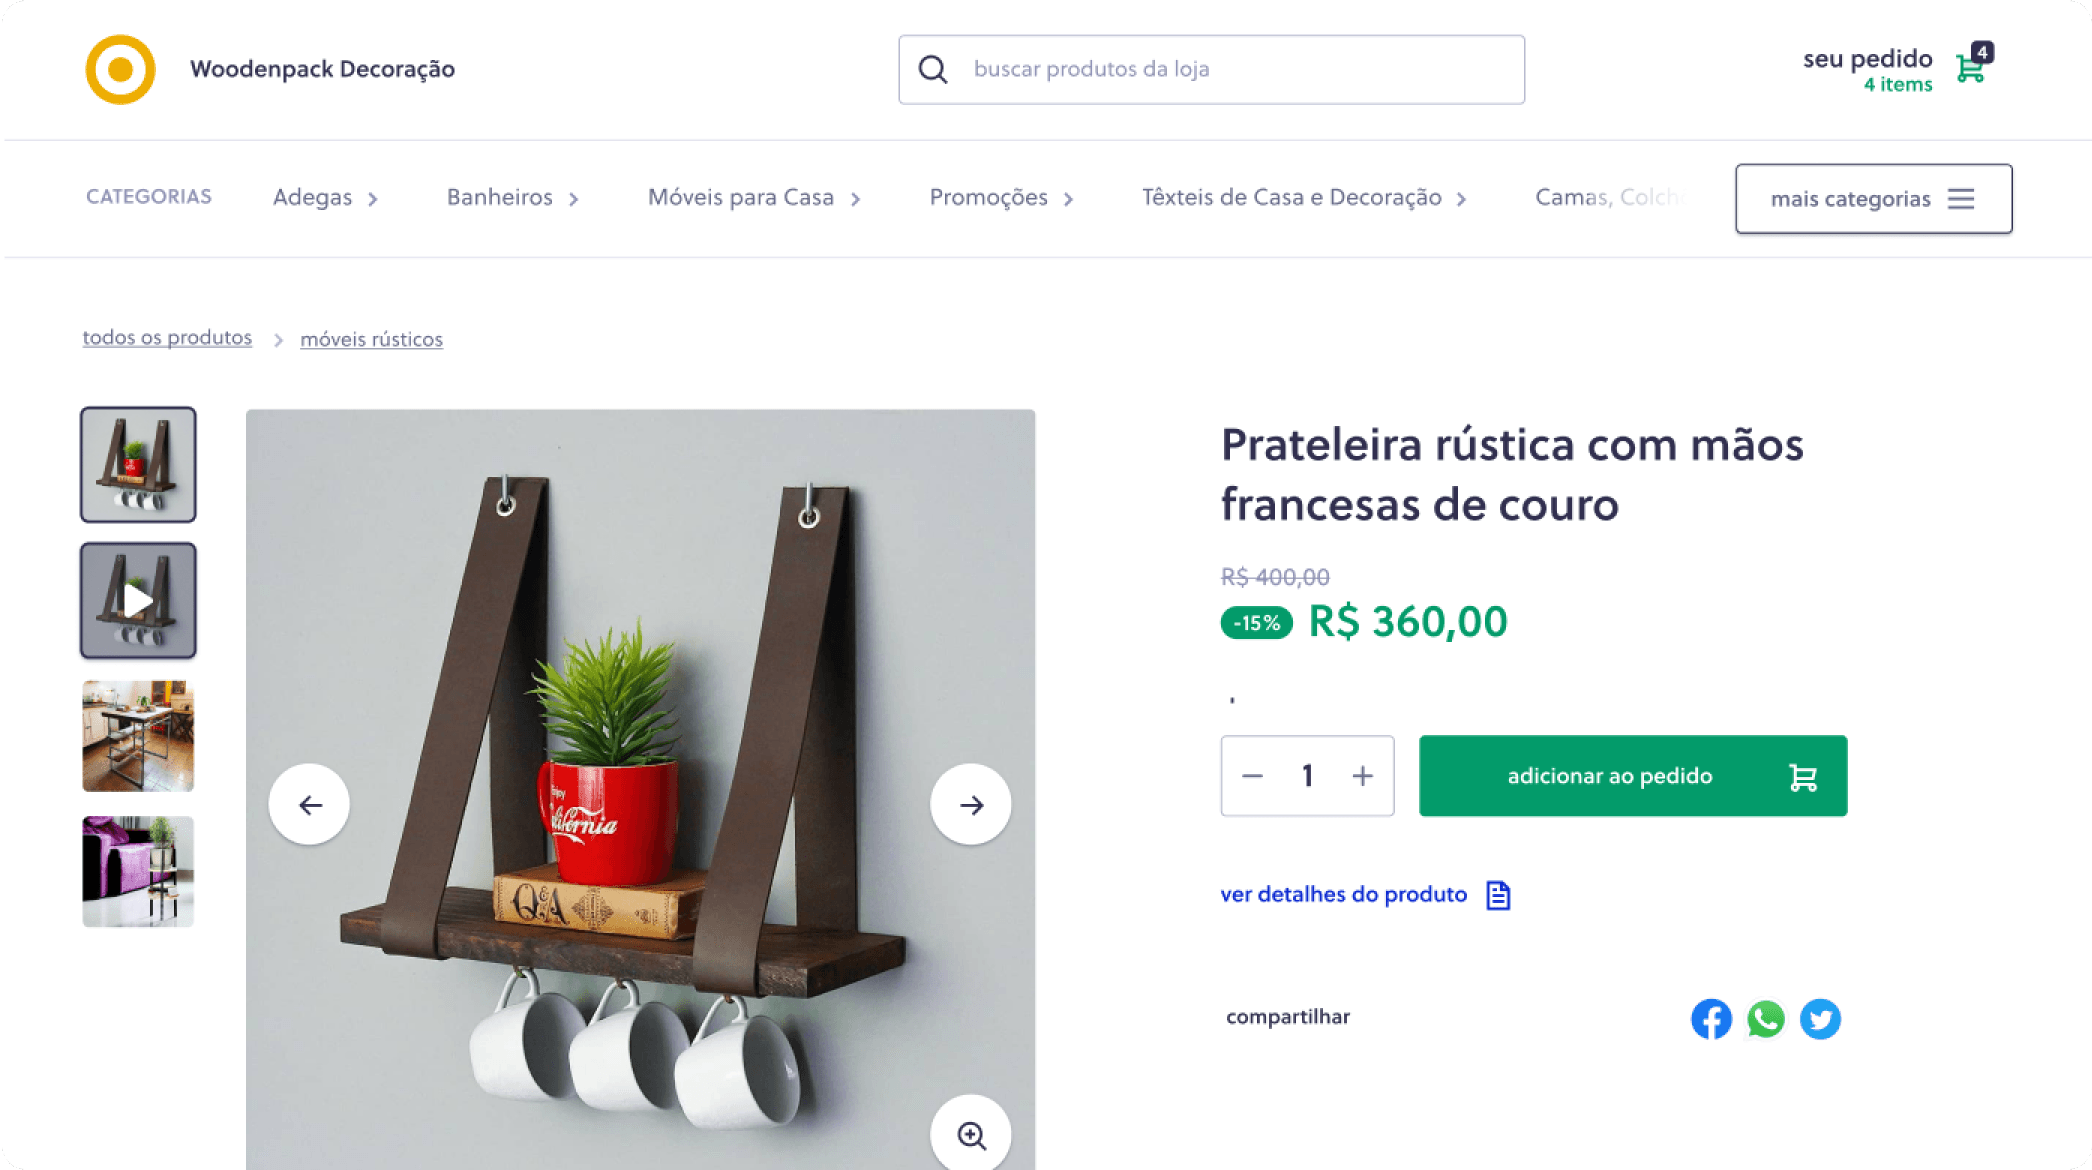
Task: Expand the Móveis para Casa category
Action: 754,198
